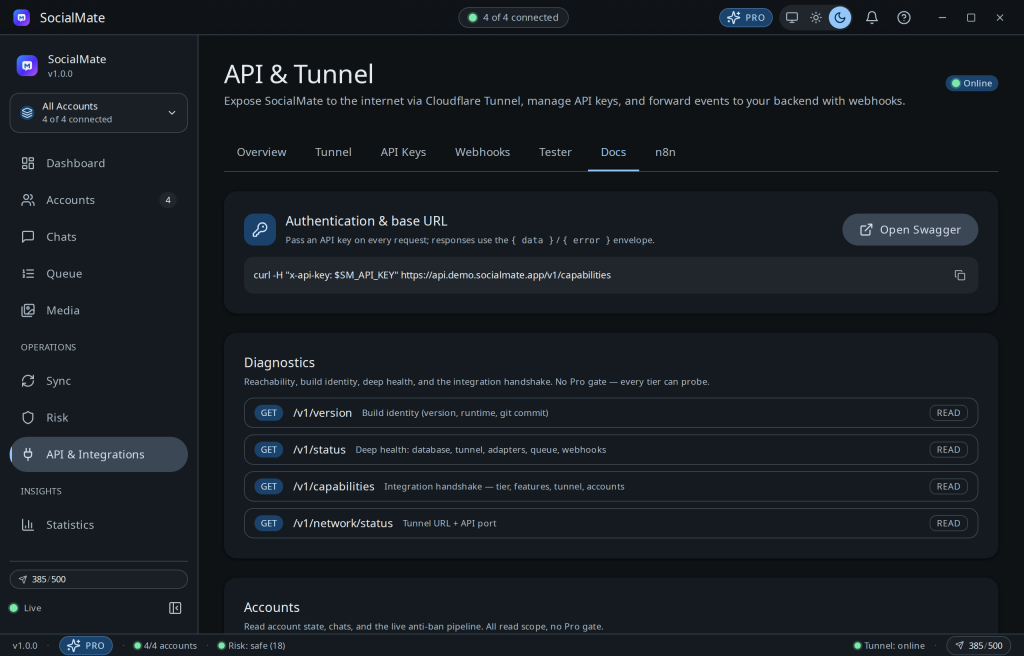
Task: Click the PRO badge in title bar
Action: [x=746, y=18]
